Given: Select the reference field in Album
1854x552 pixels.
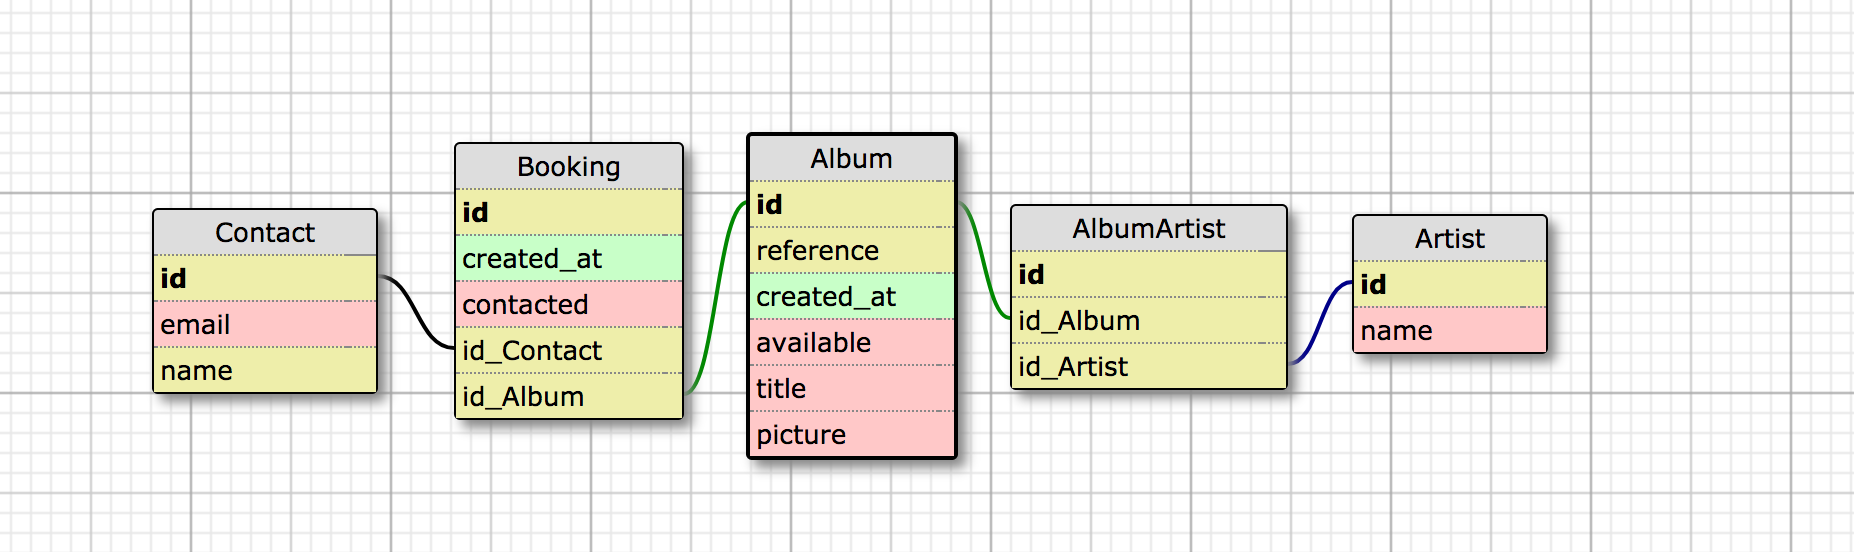Looking at the screenshot, I should click(x=852, y=250).
